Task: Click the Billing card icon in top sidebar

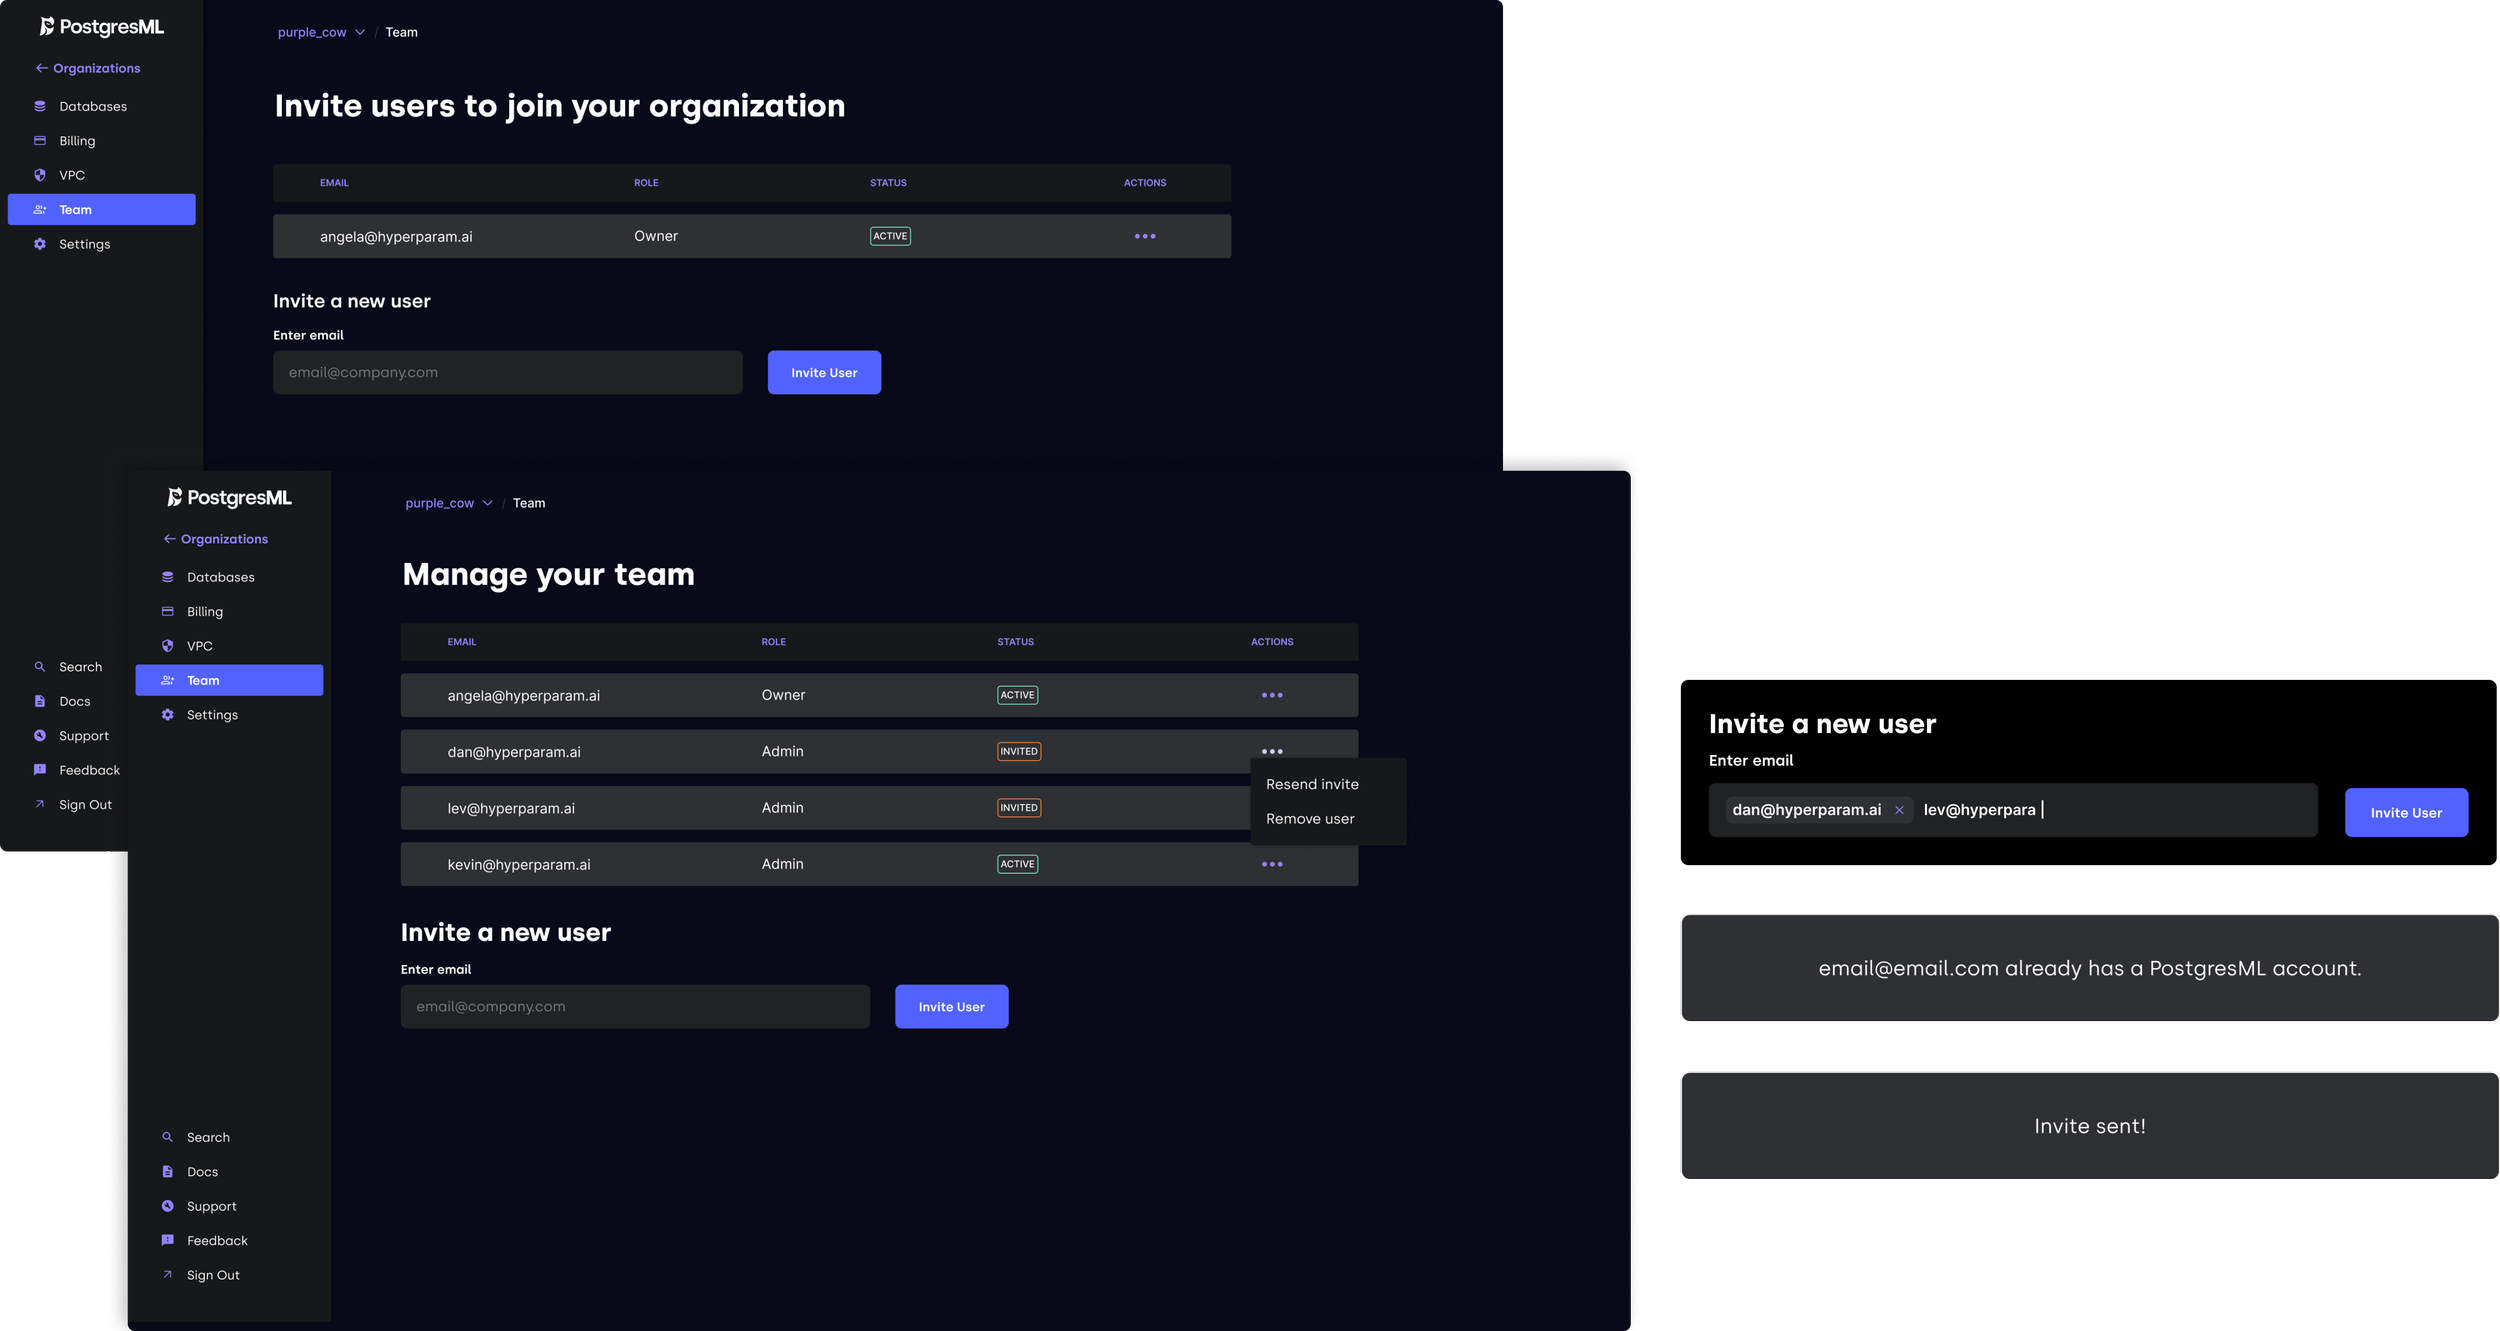Action: (40, 141)
